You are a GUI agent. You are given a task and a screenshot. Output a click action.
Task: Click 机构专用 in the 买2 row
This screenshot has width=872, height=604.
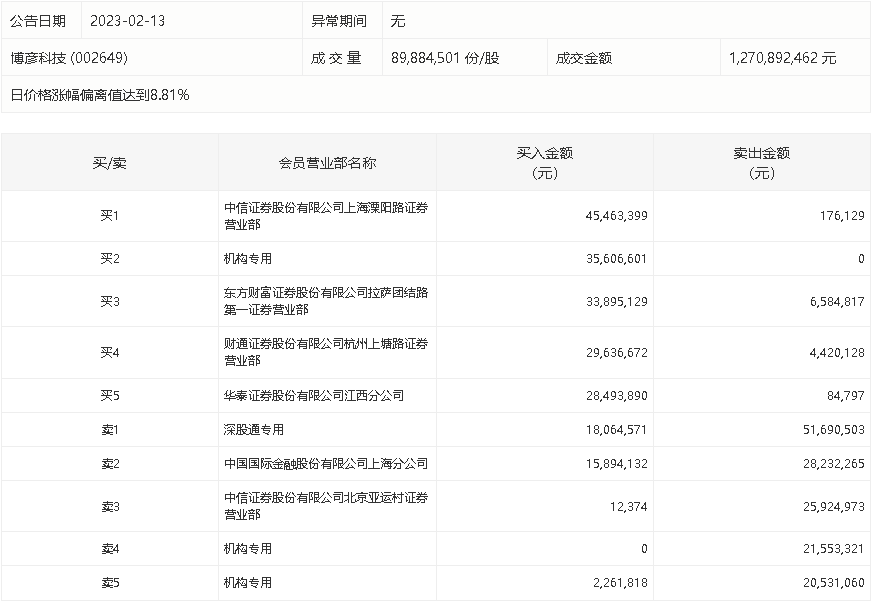point(248,259)
